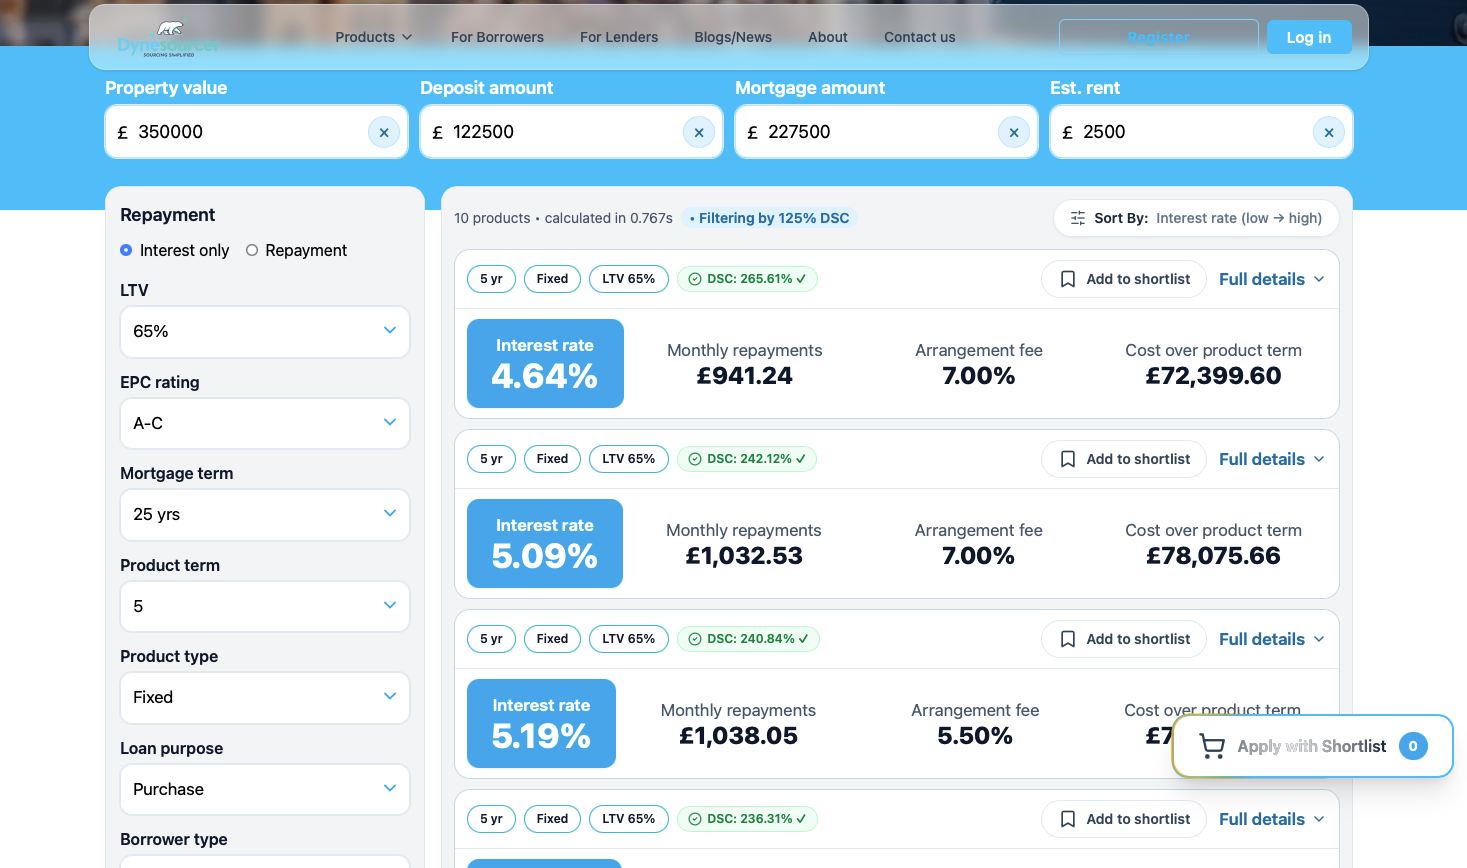Expand Full details for DSC 236.31% product
Viewport: 1467px width, 868px height.
(1272, 819)
